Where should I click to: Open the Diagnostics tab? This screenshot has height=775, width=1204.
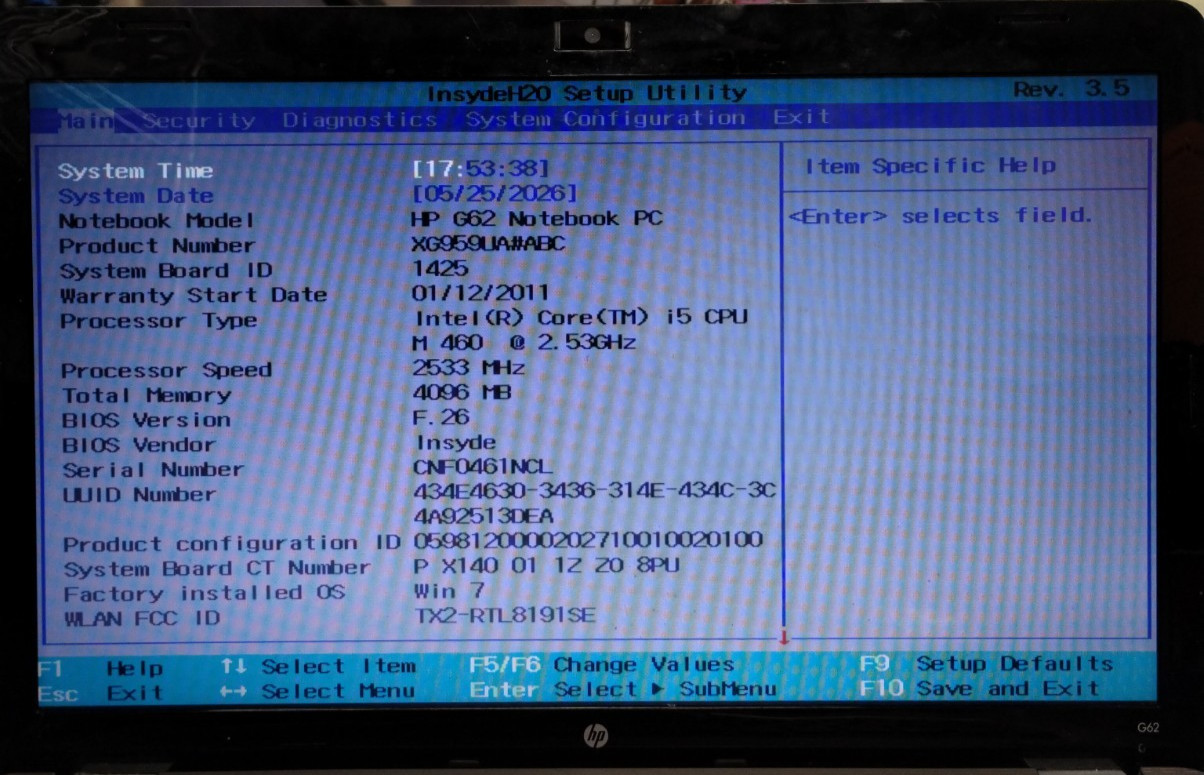pyautogui.click(x=359, y=119)
